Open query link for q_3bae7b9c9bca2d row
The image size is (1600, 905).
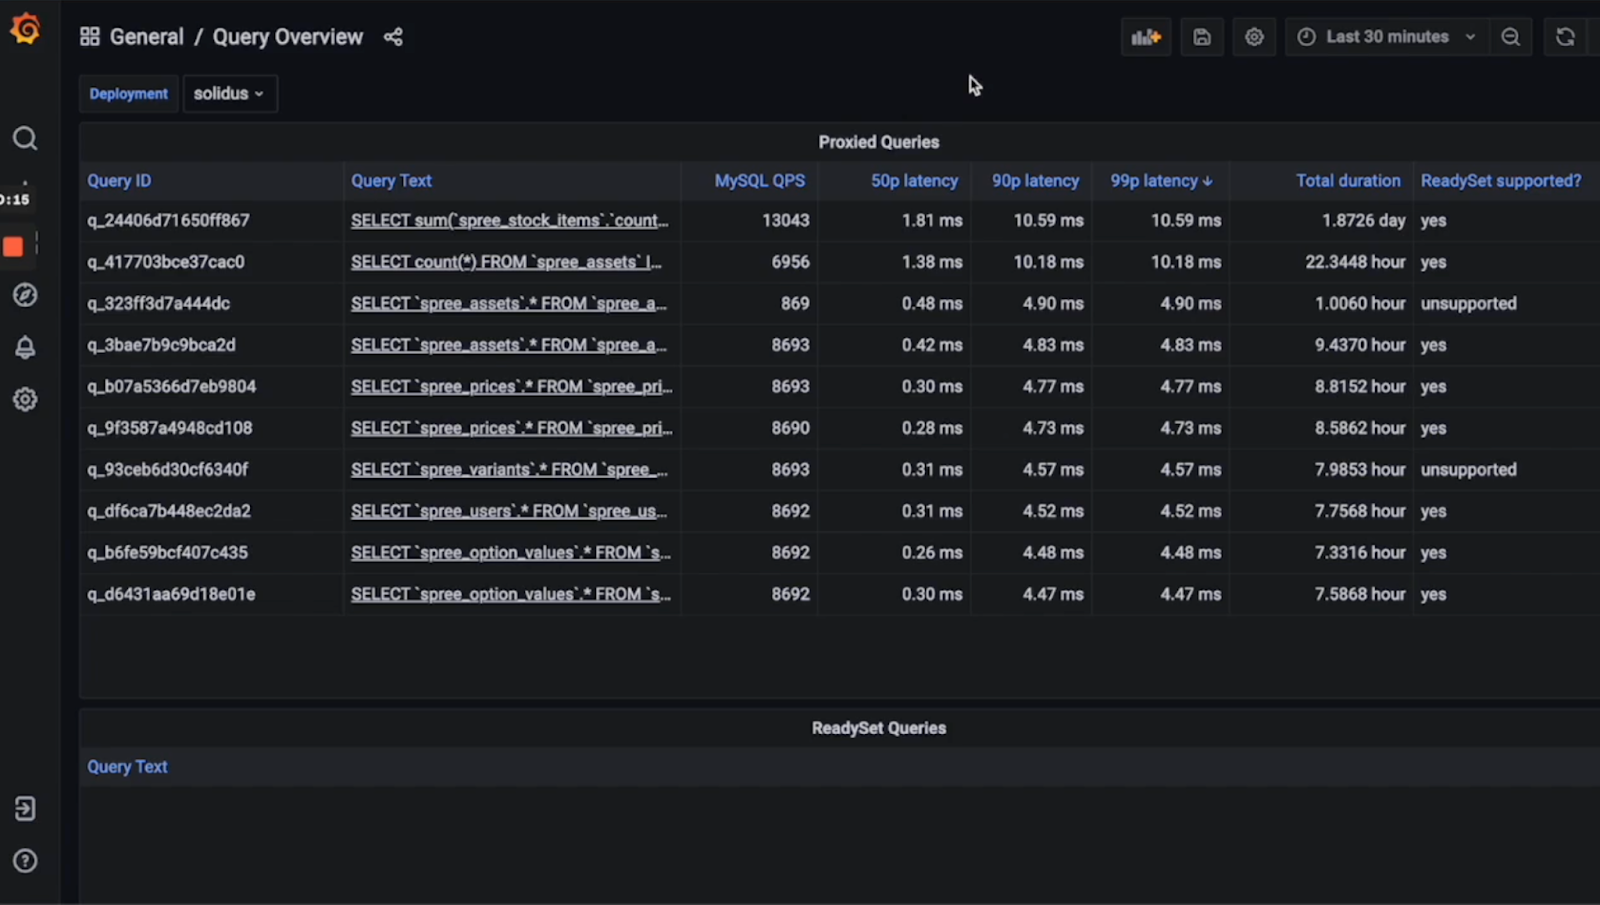(x=509, y=345)
